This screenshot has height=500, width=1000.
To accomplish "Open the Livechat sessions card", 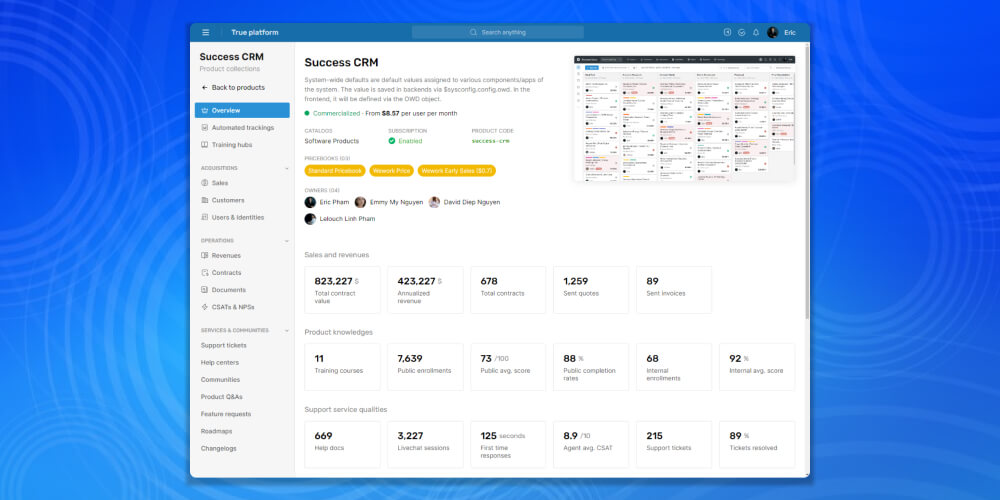I will point(425,445).
